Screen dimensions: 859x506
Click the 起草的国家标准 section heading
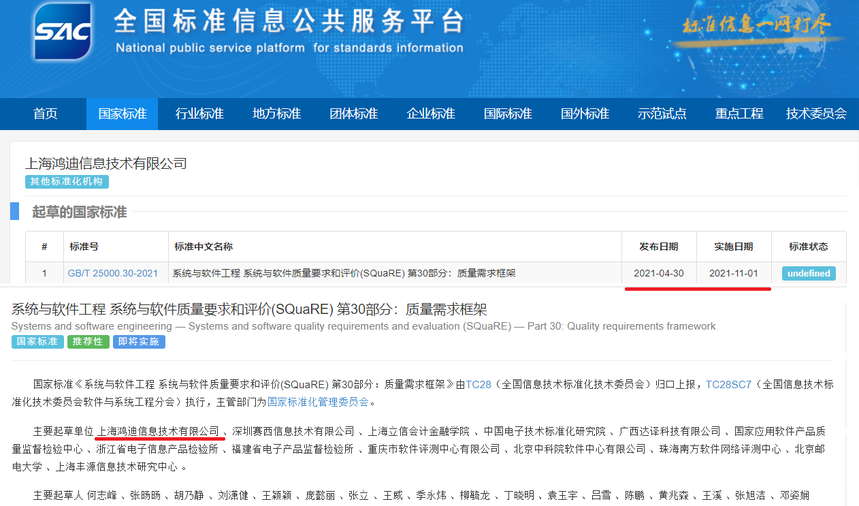[79, 212]
